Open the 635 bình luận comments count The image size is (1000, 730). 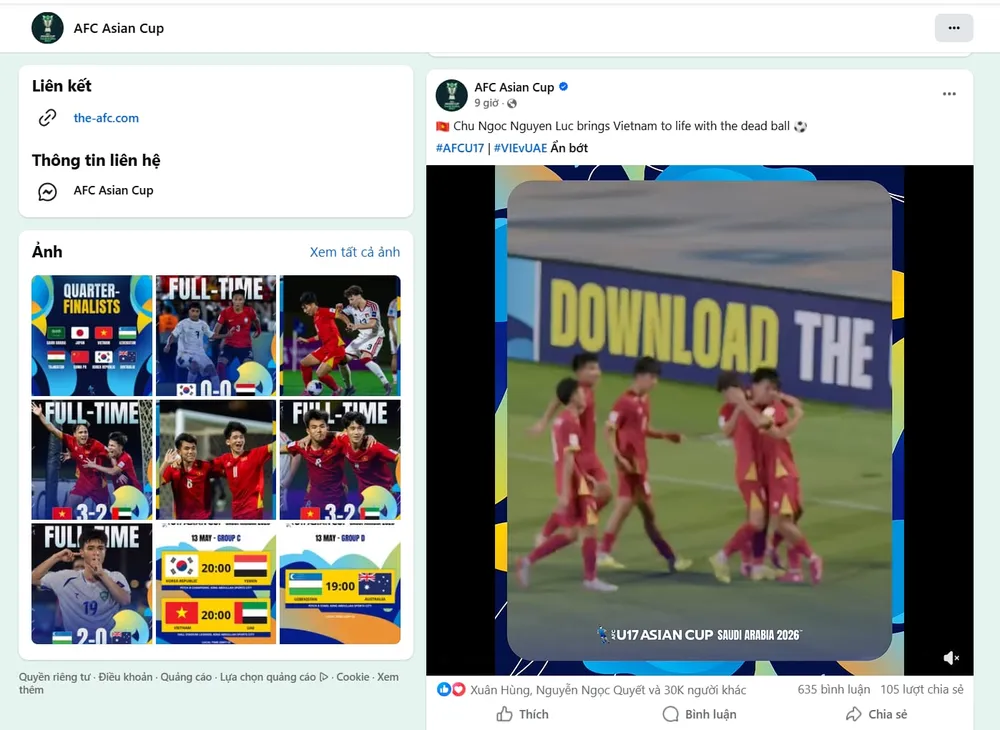834,689
